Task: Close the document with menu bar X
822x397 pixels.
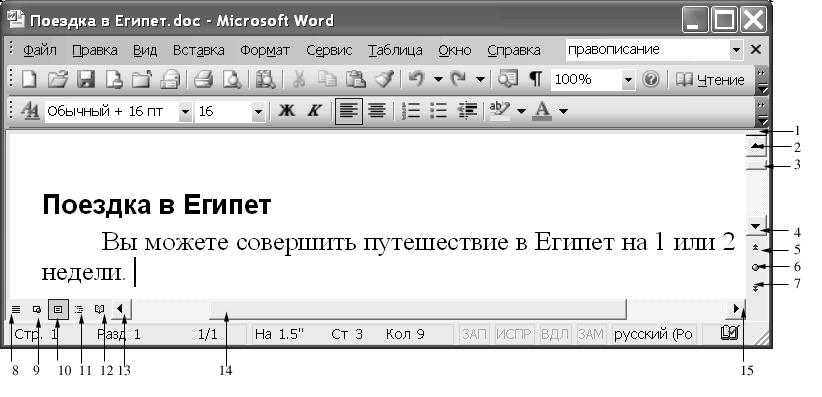Action: tap(755, 50)
